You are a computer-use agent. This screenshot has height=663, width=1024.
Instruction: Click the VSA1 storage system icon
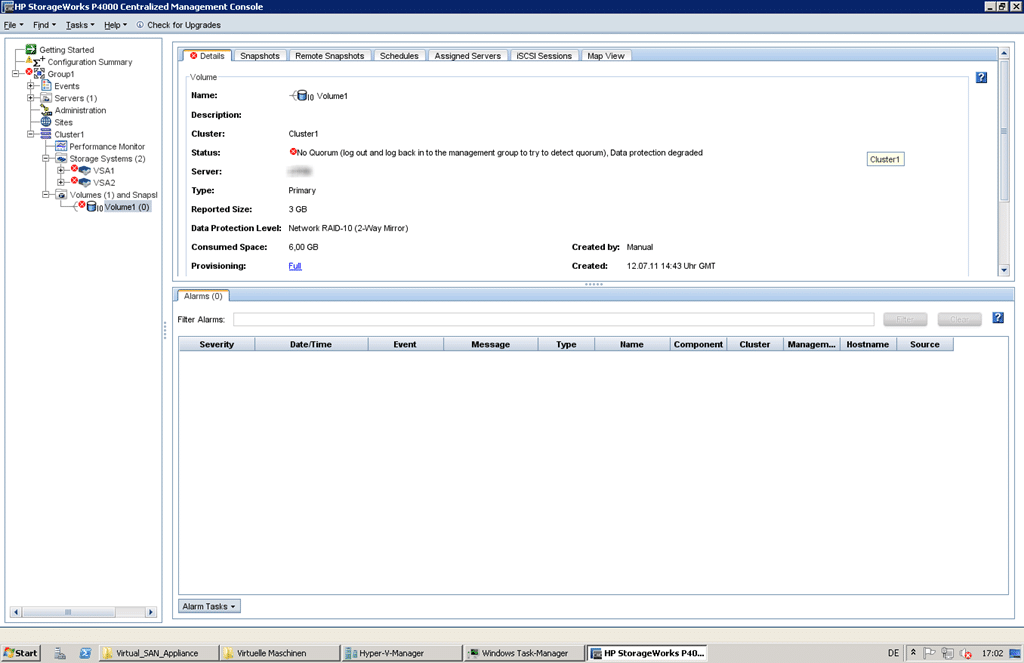[84, 170]
